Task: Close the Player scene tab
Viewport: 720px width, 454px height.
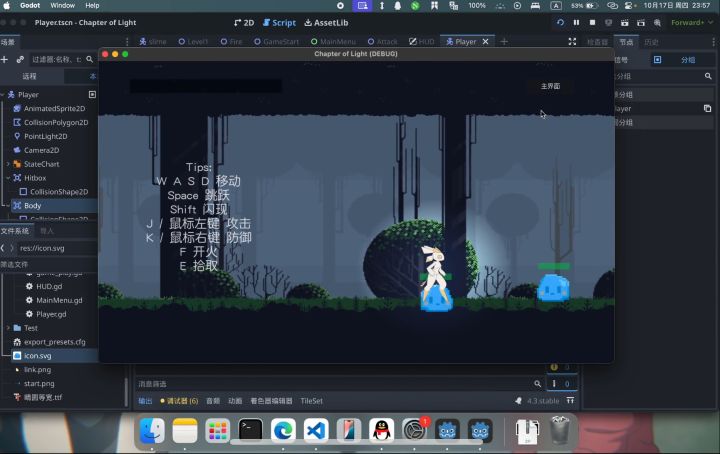Action: [485, 41]
